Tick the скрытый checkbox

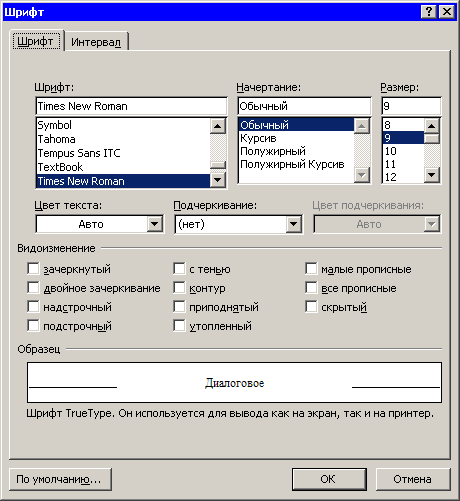click(311, 307)
